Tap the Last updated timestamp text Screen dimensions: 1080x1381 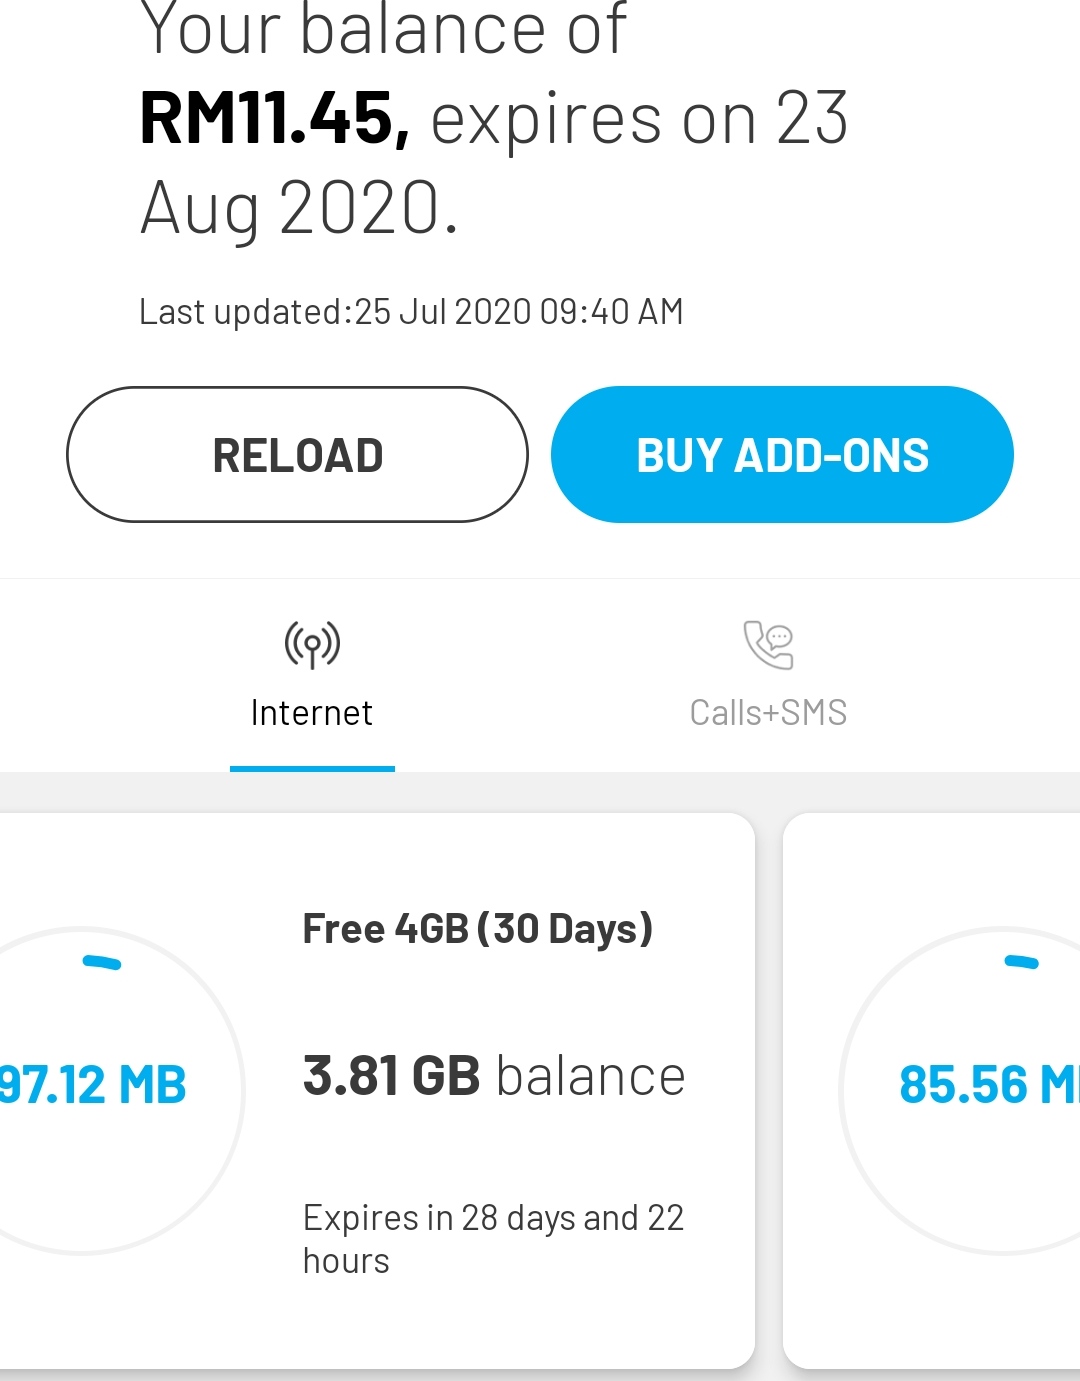point(411,312)
